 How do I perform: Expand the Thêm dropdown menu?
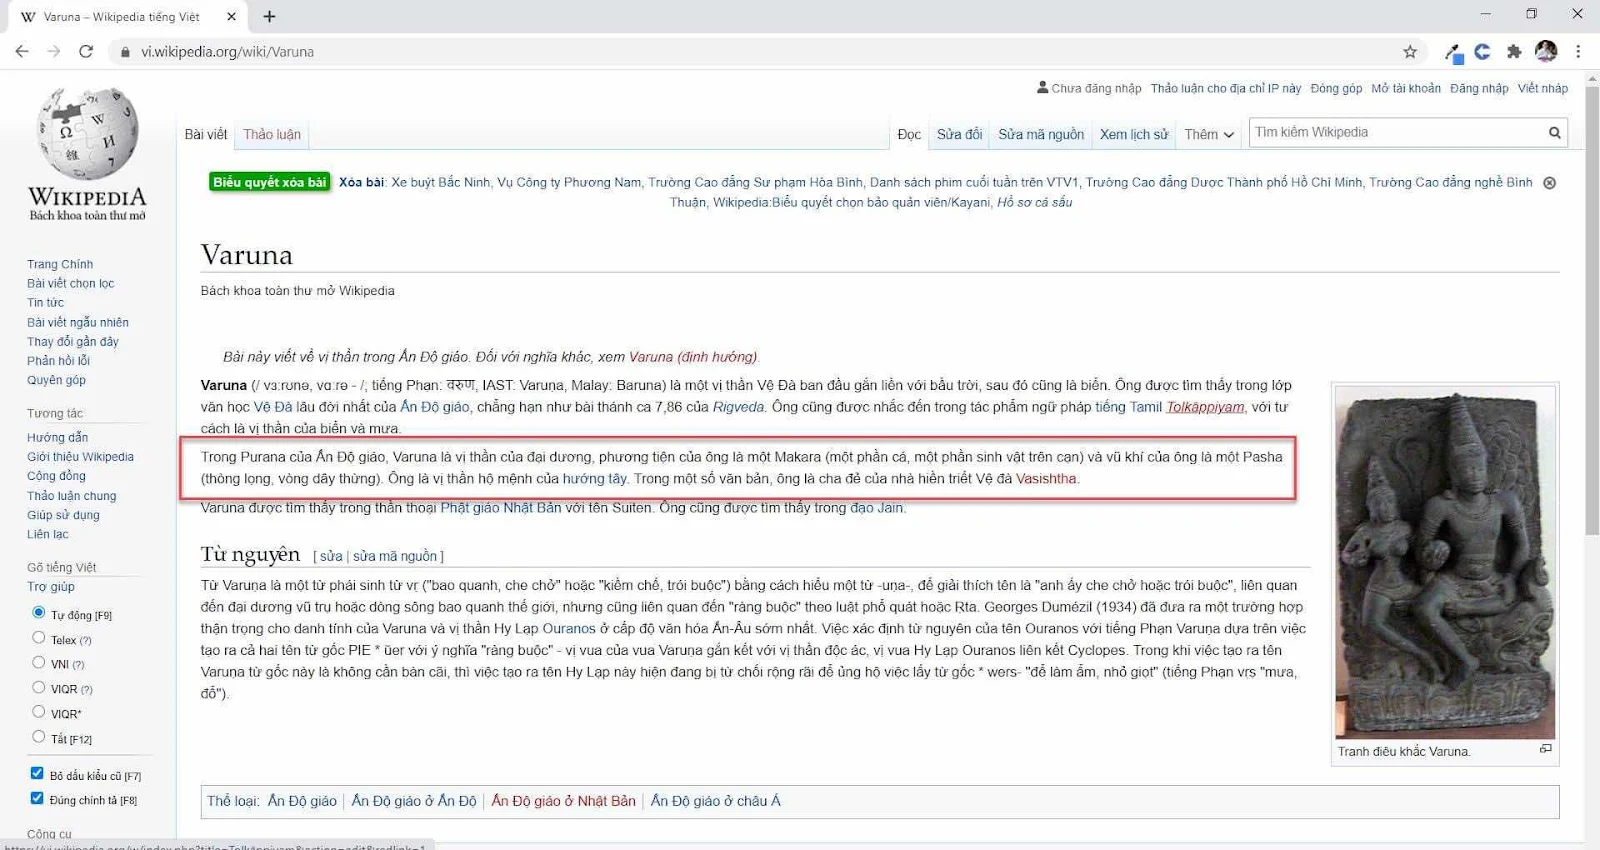click(1209, 134)
